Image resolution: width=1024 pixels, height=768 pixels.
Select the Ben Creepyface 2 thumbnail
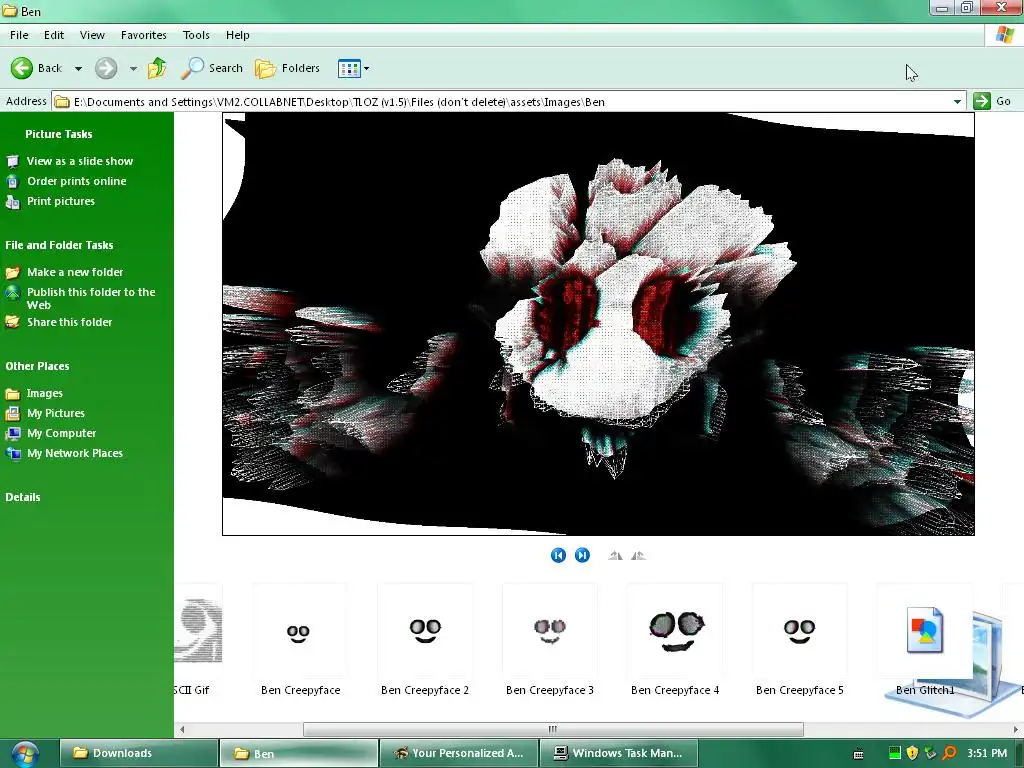coord(425,631)
